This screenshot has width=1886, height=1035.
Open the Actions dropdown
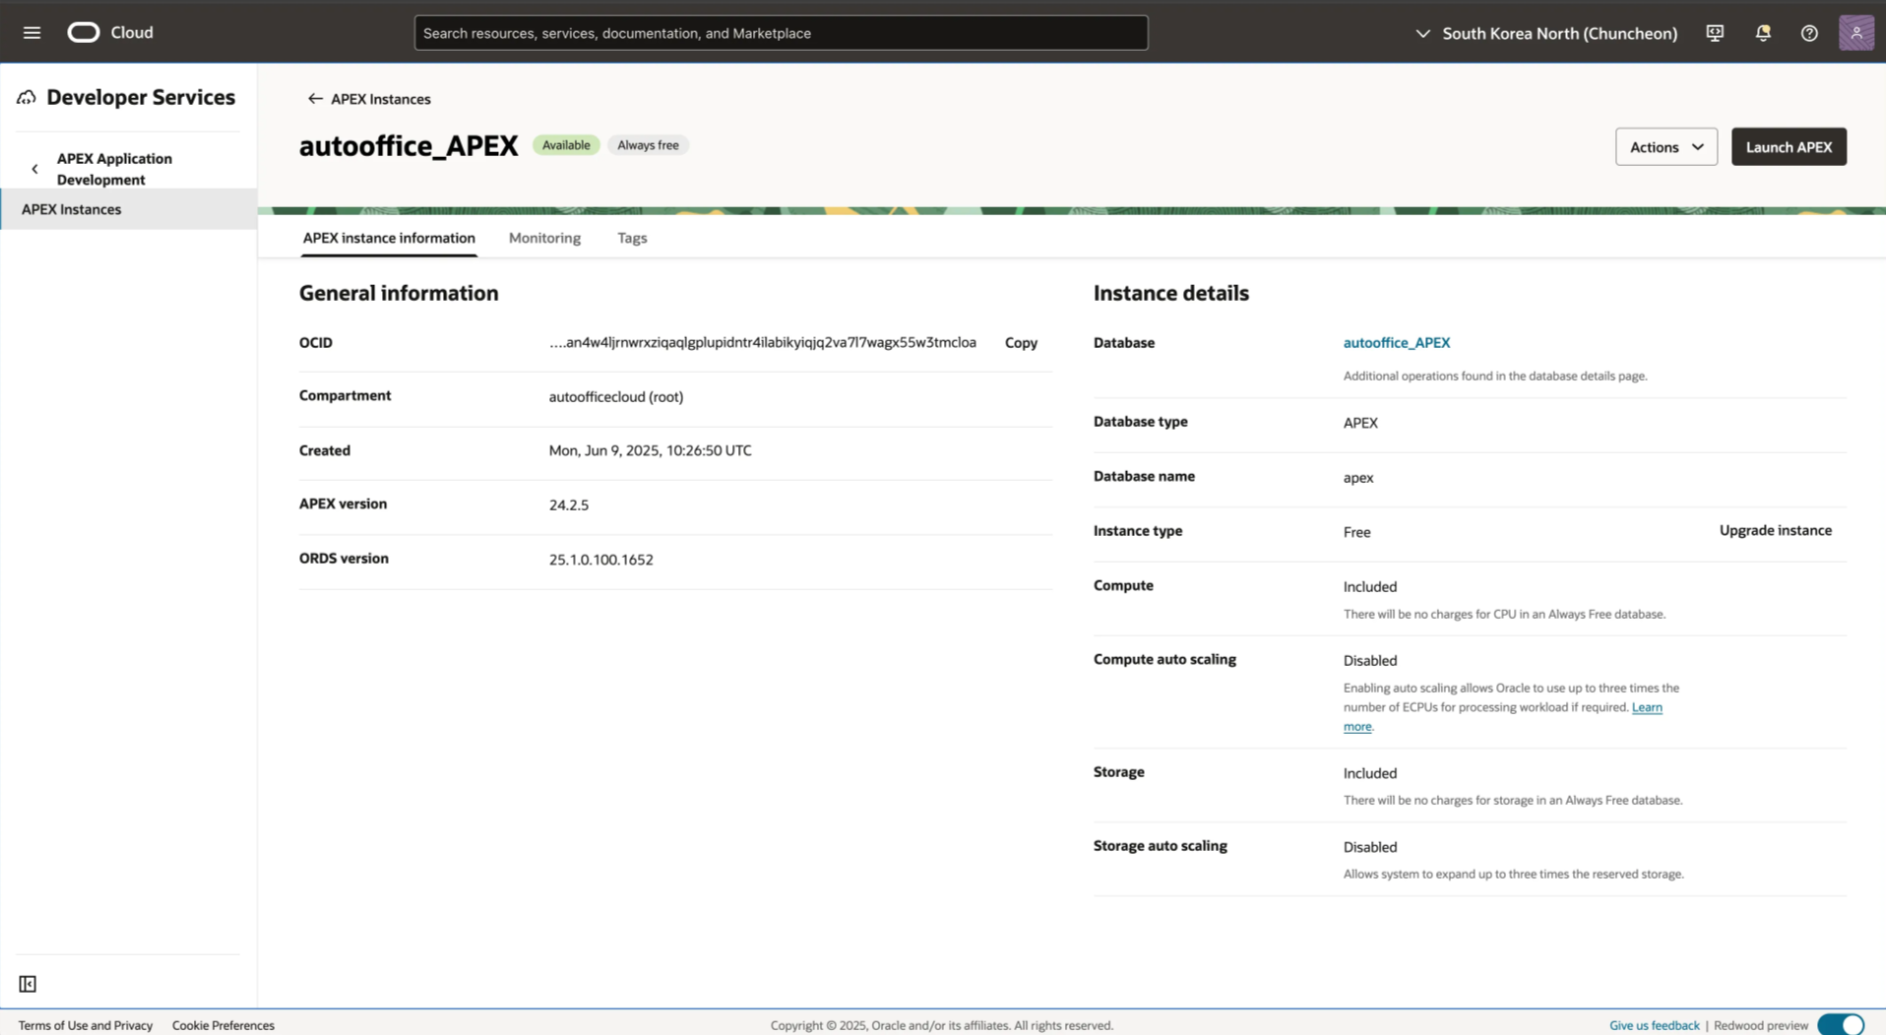point(1666,147)
